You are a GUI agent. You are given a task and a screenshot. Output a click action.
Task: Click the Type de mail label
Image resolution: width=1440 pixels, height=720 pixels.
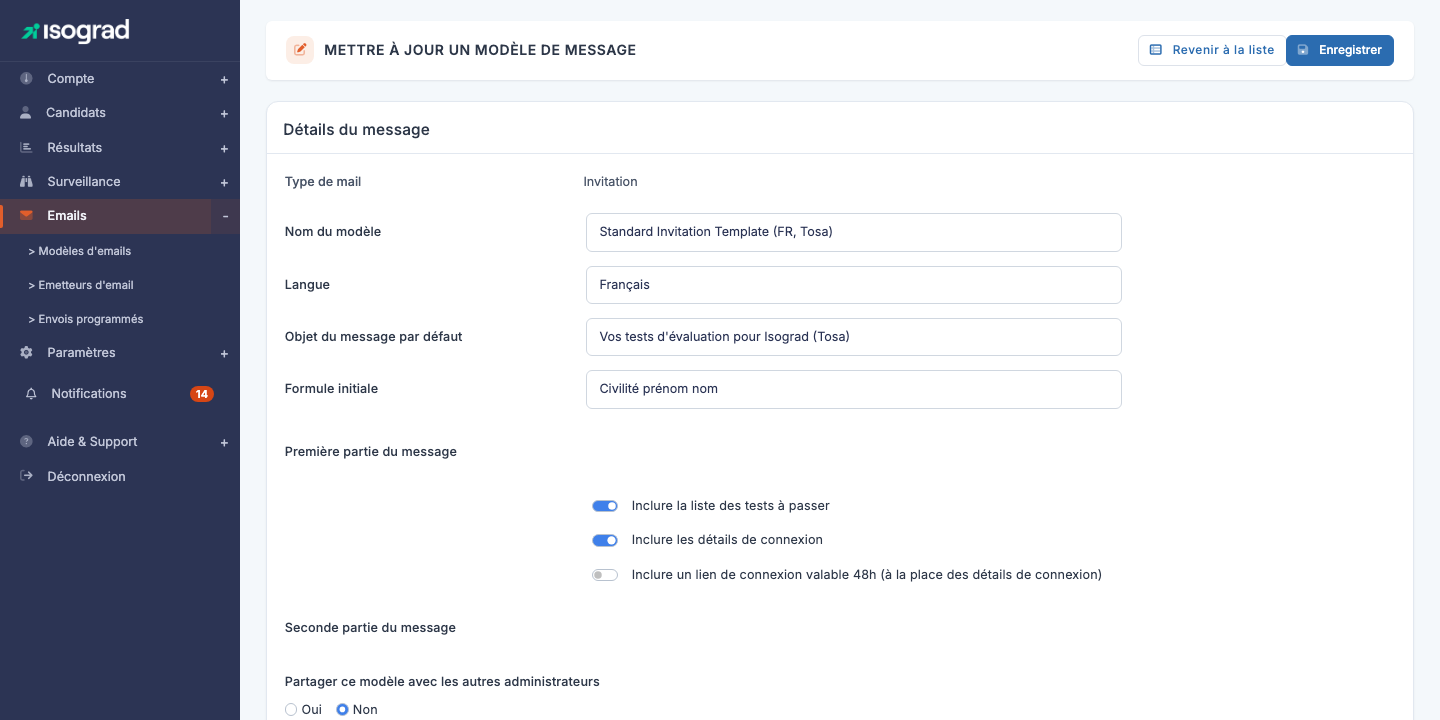click(323, 182)
